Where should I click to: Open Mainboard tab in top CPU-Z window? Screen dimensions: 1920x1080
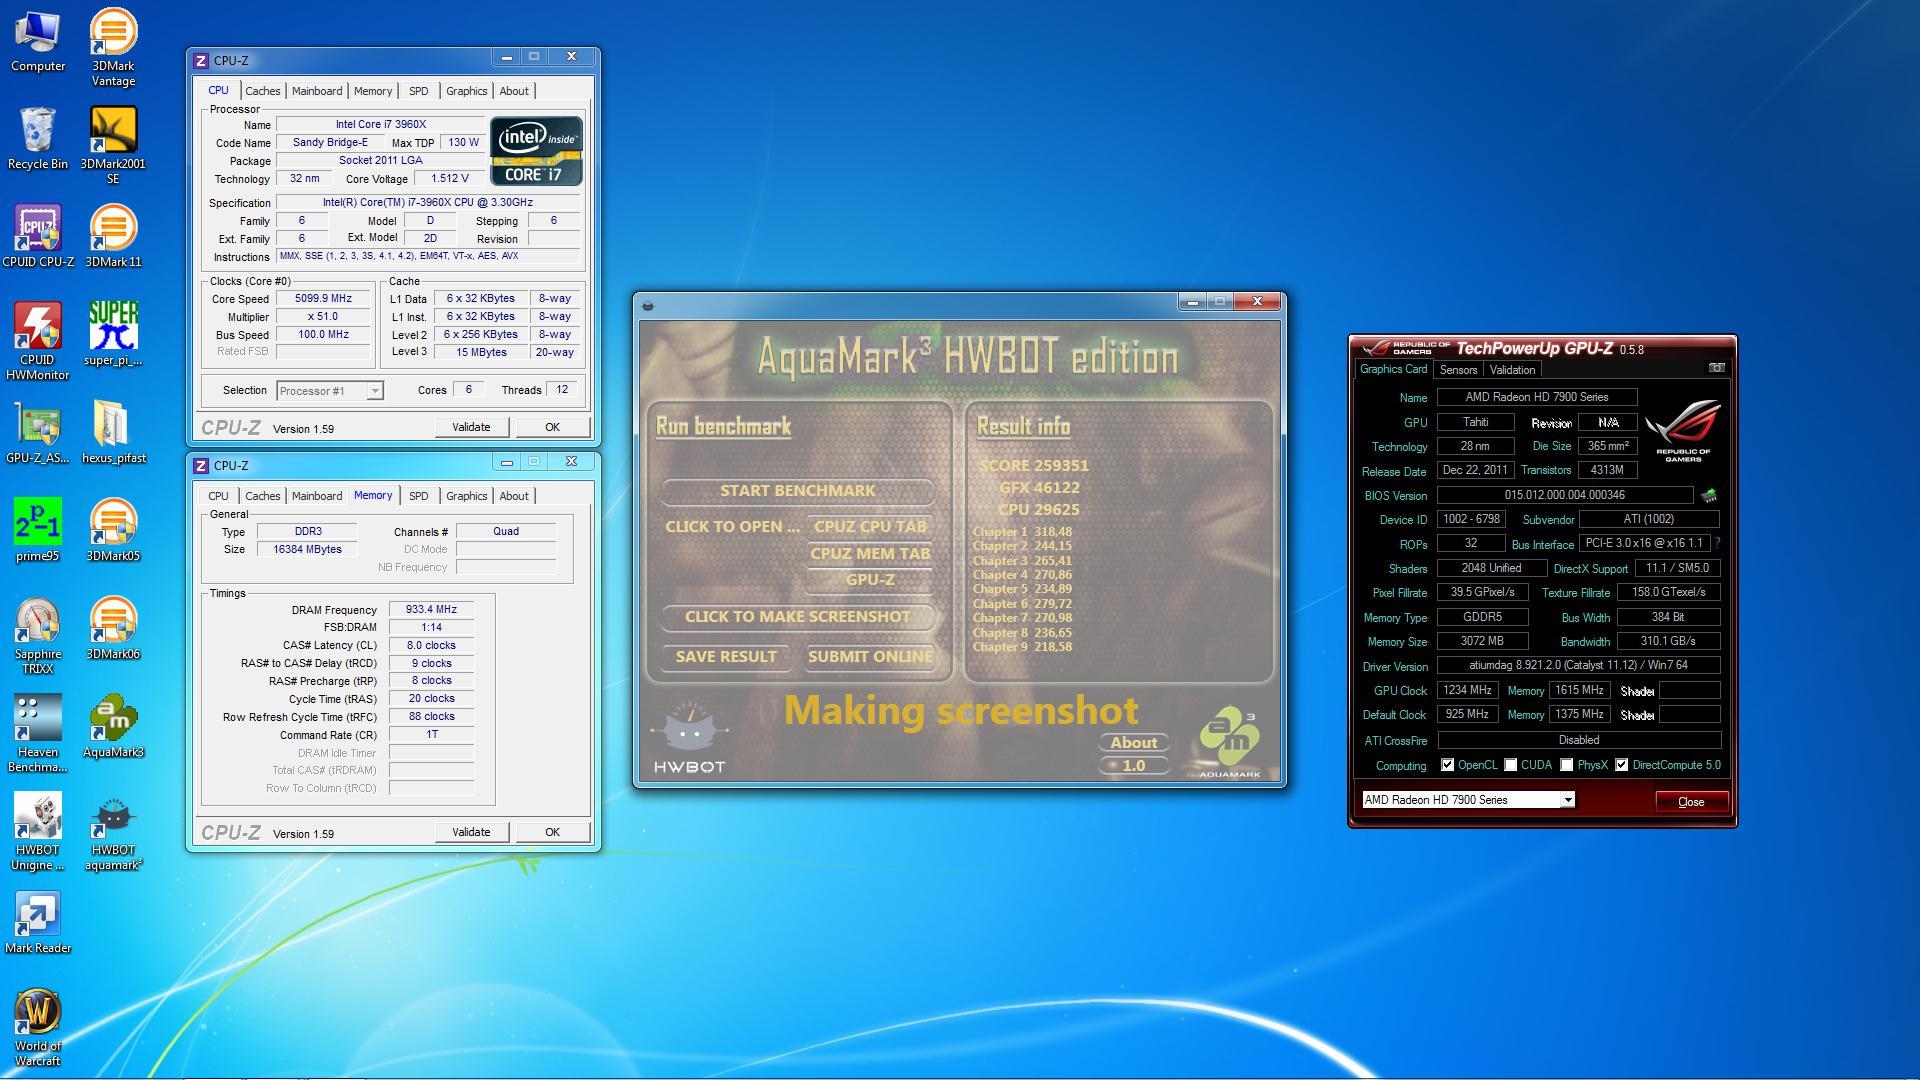[317, 91]
